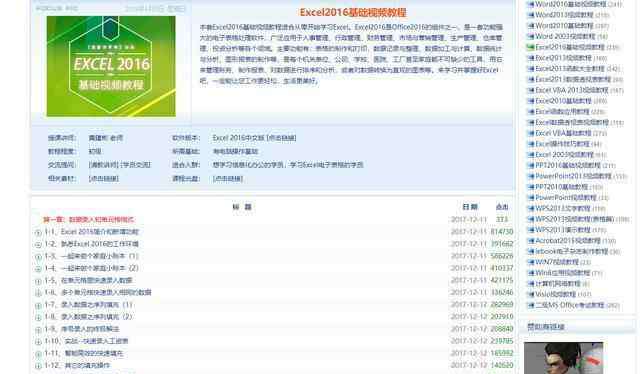Open lesson 1-1 Excel 2016 introduction
Image resolution: width=640 pixels, height=374 pixels.
[91, 232]
